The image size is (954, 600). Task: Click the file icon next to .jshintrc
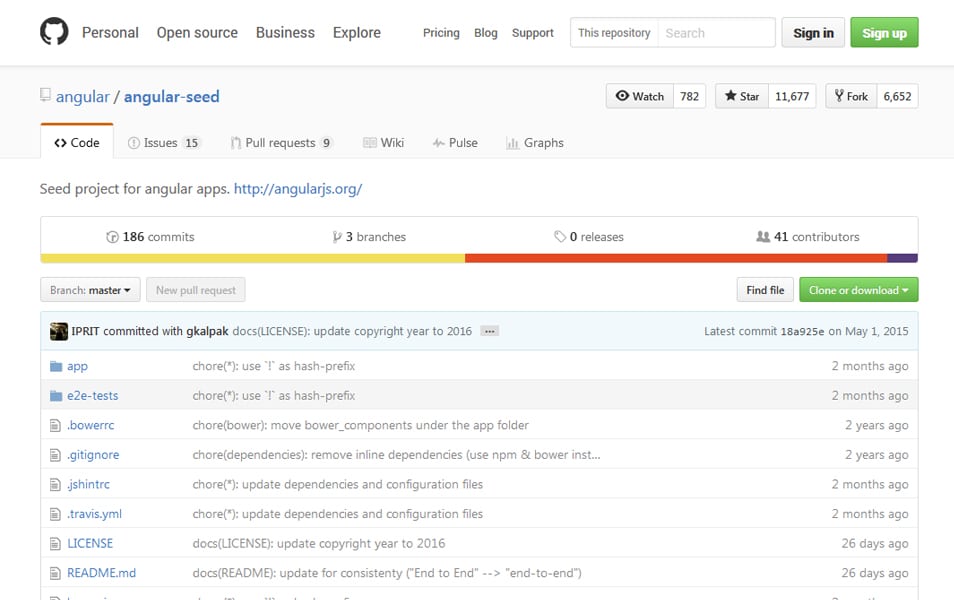pos(55,484)
